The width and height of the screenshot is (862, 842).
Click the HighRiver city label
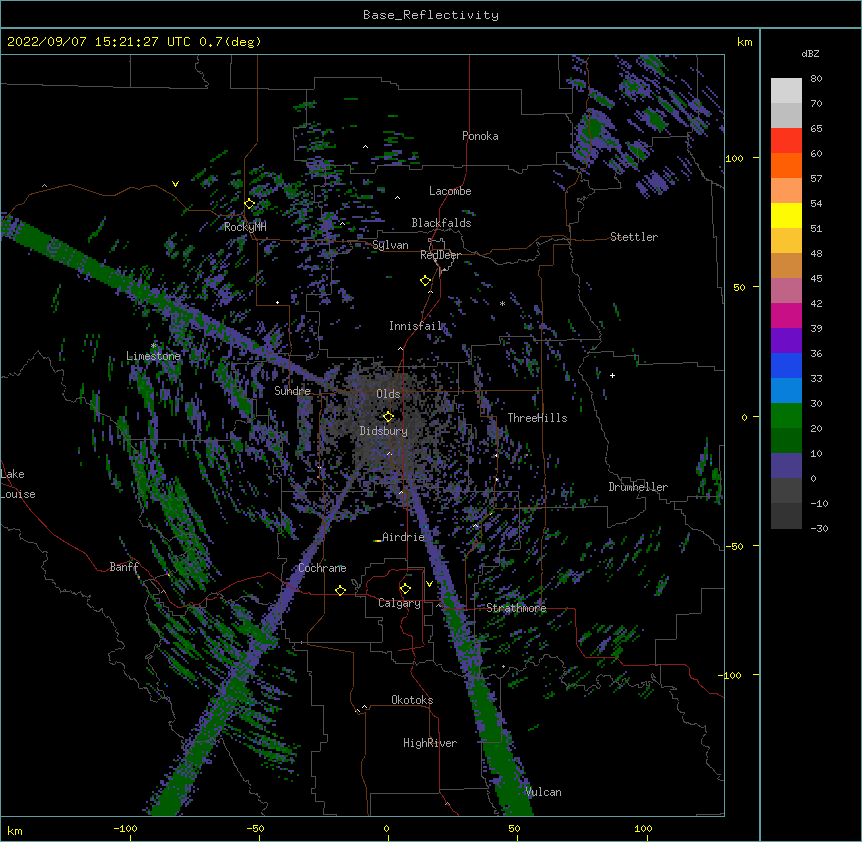[430, 743]
